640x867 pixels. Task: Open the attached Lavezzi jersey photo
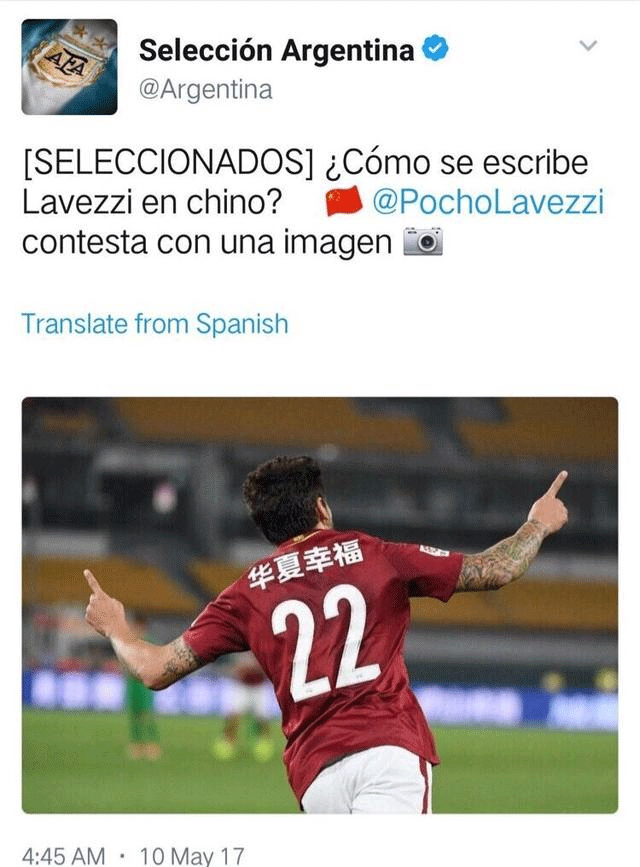tap(320, 605)
